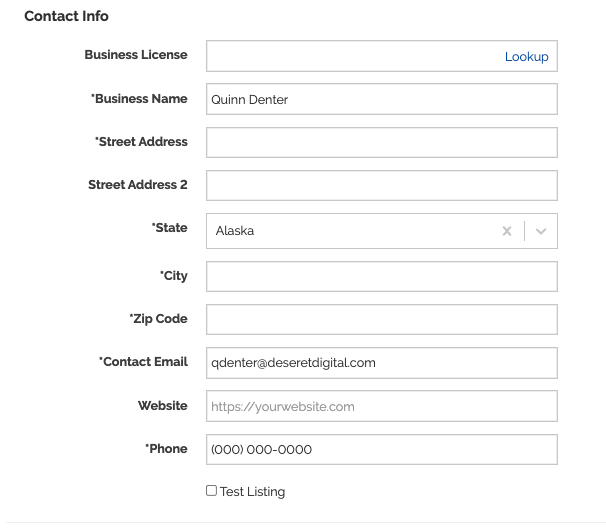This screenshot has width=606, height=528.
Task: Click the Test Listing label text
Action: (252, 492)
